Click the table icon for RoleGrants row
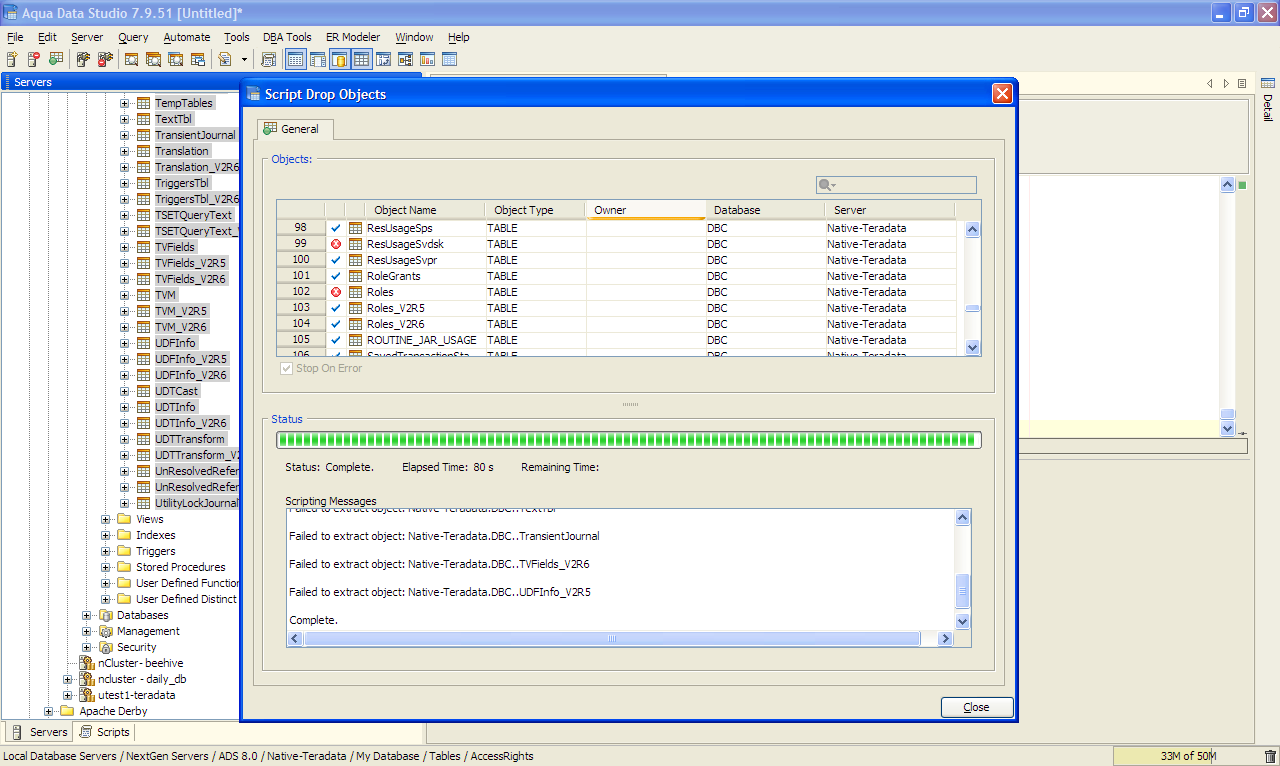The height and width of the screenshot is (766, 1280). (x=355, y=276)
